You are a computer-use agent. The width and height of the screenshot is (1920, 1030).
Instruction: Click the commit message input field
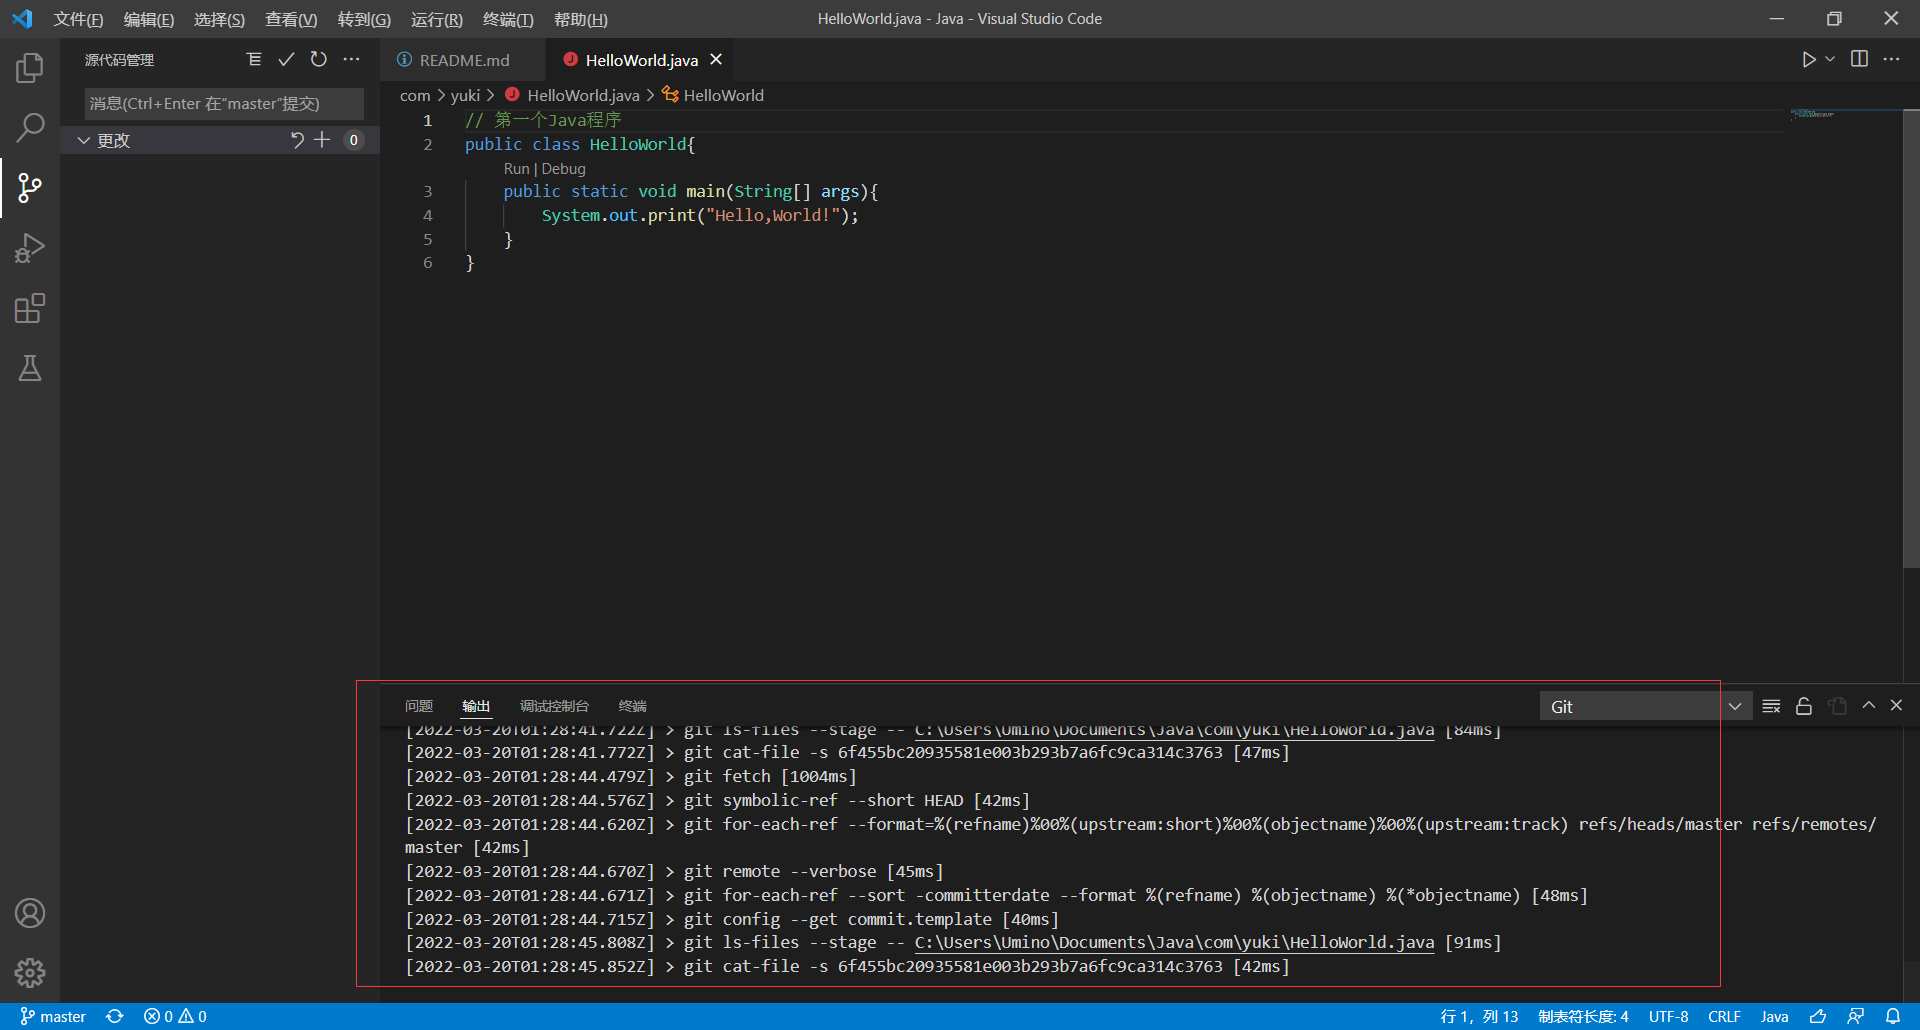(224, 103)
